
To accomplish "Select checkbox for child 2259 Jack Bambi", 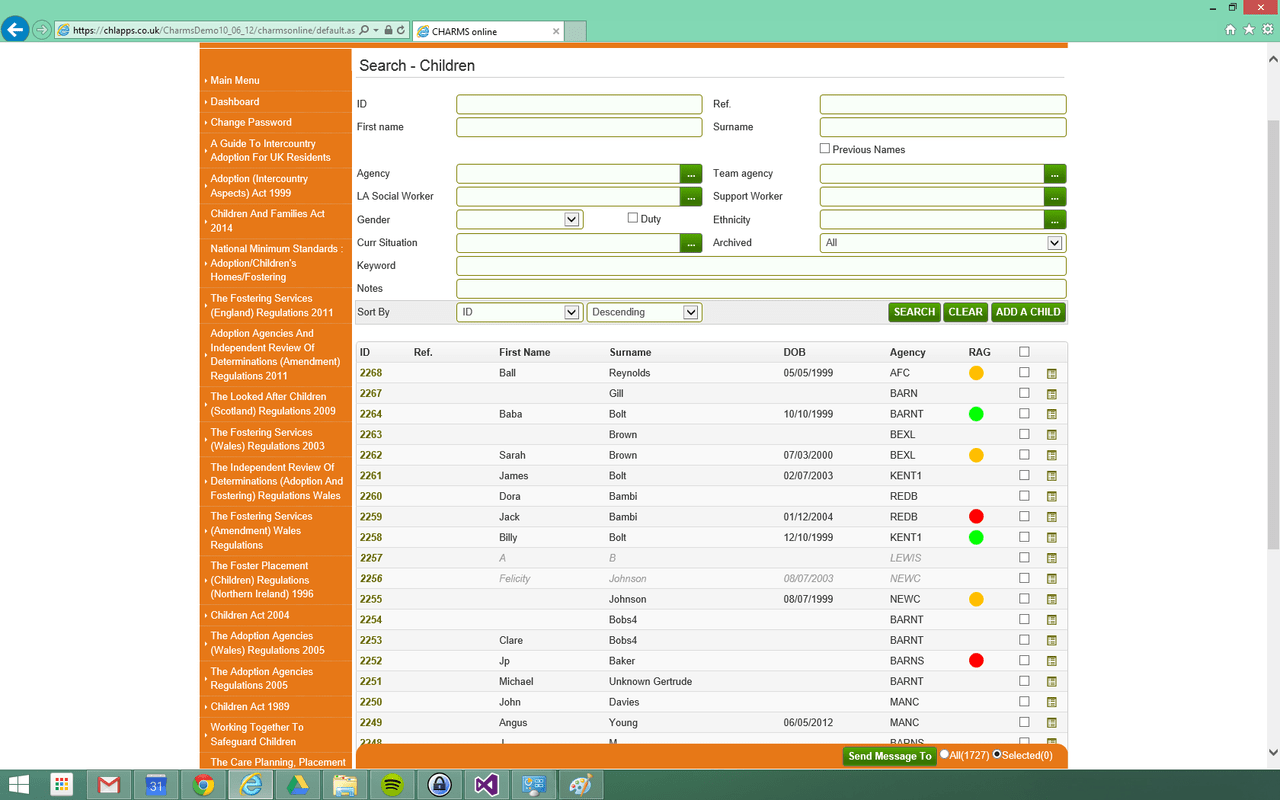I will coord(1024,516).
